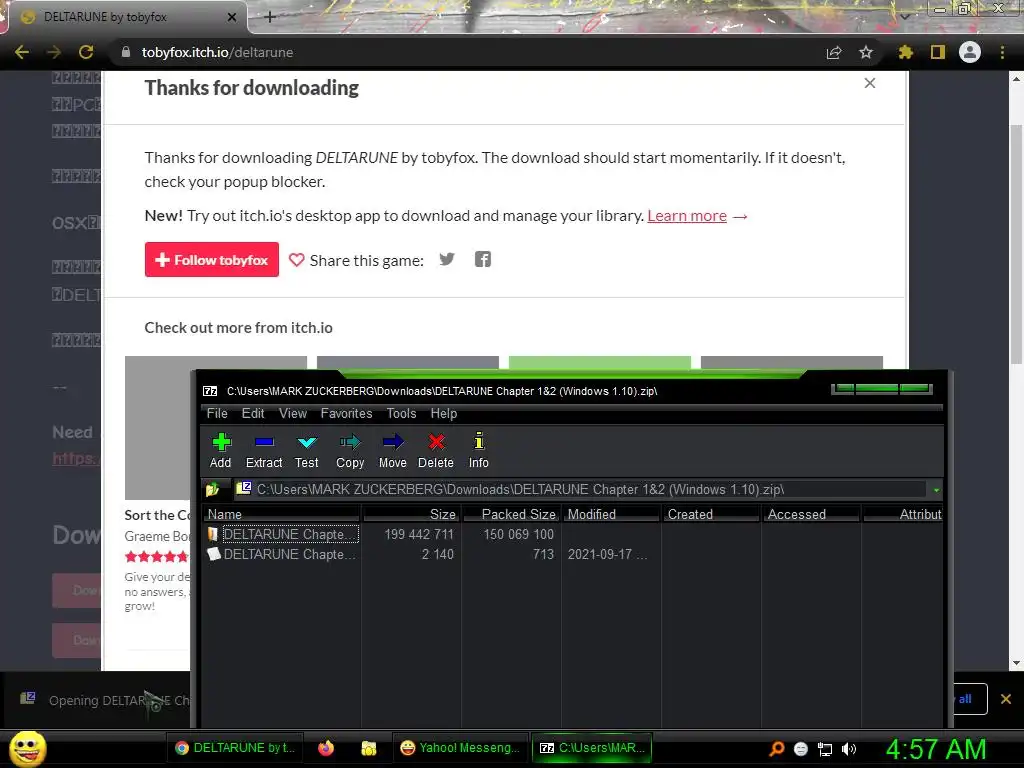The height and width of the screenshot is (768, 1024).
Task: Sort by the Accessed column header
Action: [x=811, y=515]
